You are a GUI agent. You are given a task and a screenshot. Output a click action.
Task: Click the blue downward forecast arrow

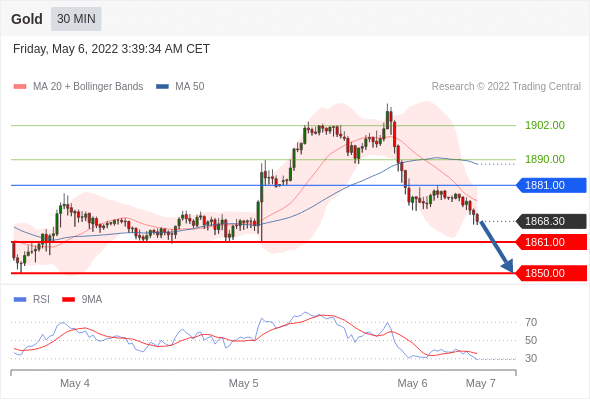point(496,247)
